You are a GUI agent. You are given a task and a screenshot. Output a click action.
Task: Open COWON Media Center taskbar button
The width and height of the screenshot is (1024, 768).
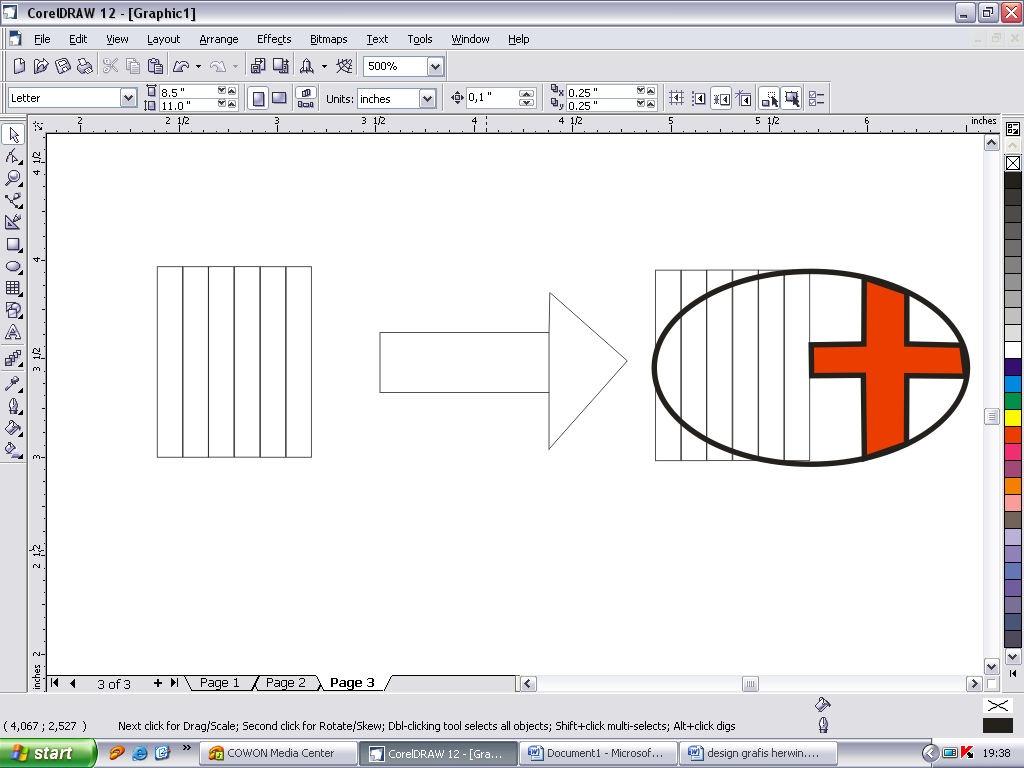tap(278, 753)
